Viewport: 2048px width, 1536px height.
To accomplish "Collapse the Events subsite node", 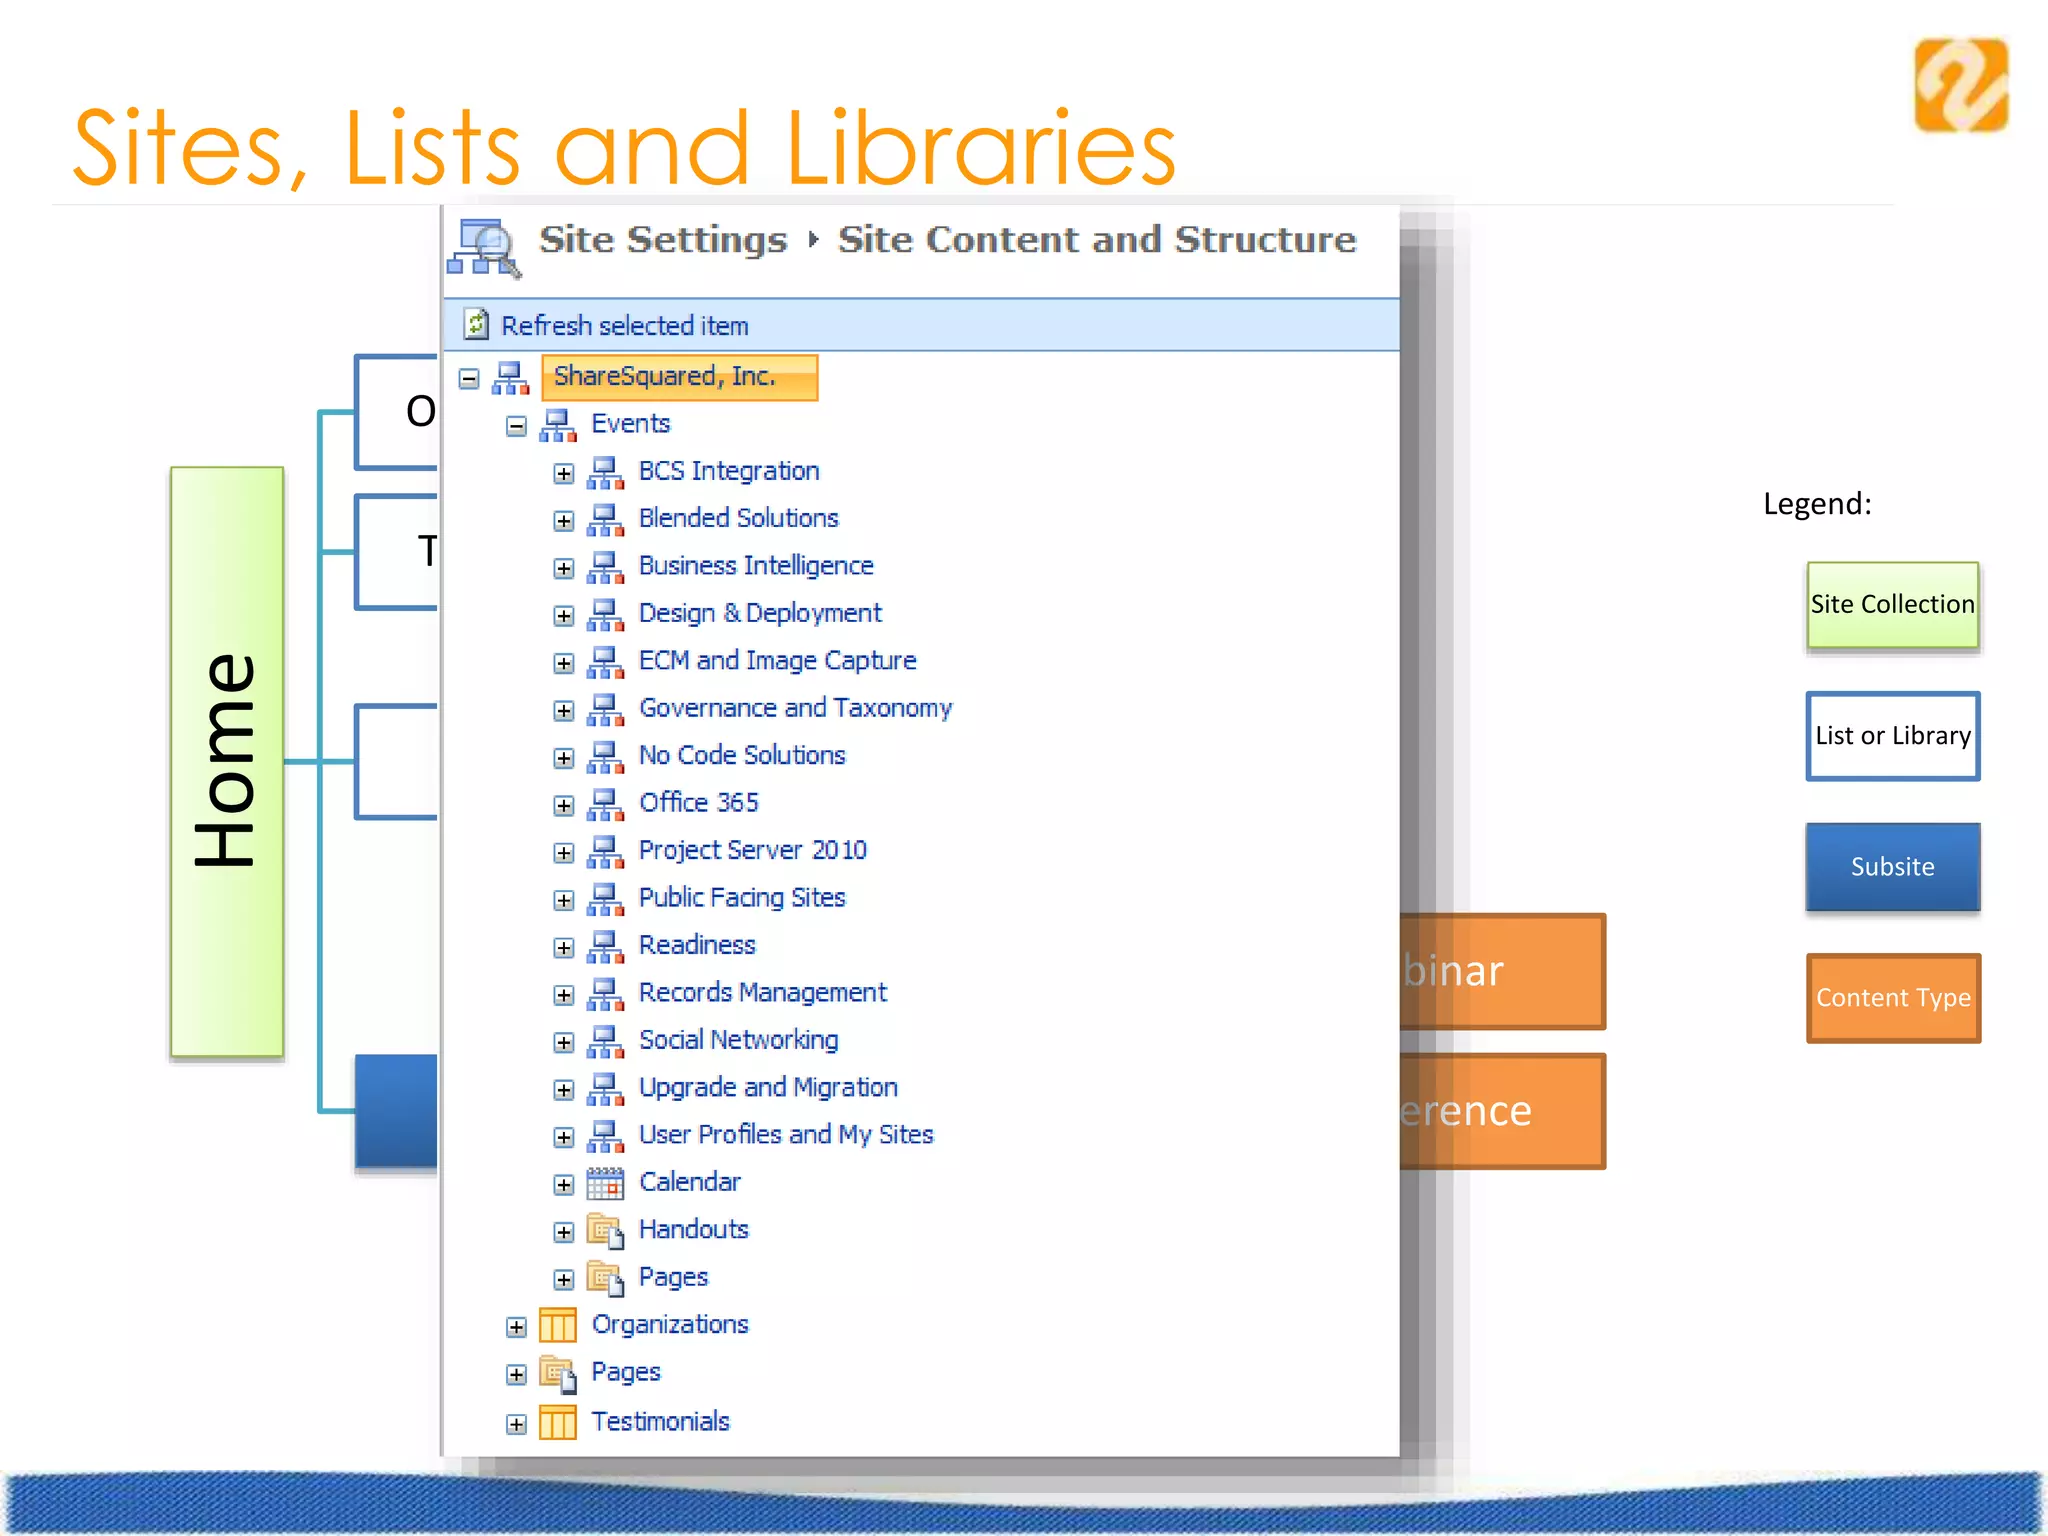I will coord(516,426).
